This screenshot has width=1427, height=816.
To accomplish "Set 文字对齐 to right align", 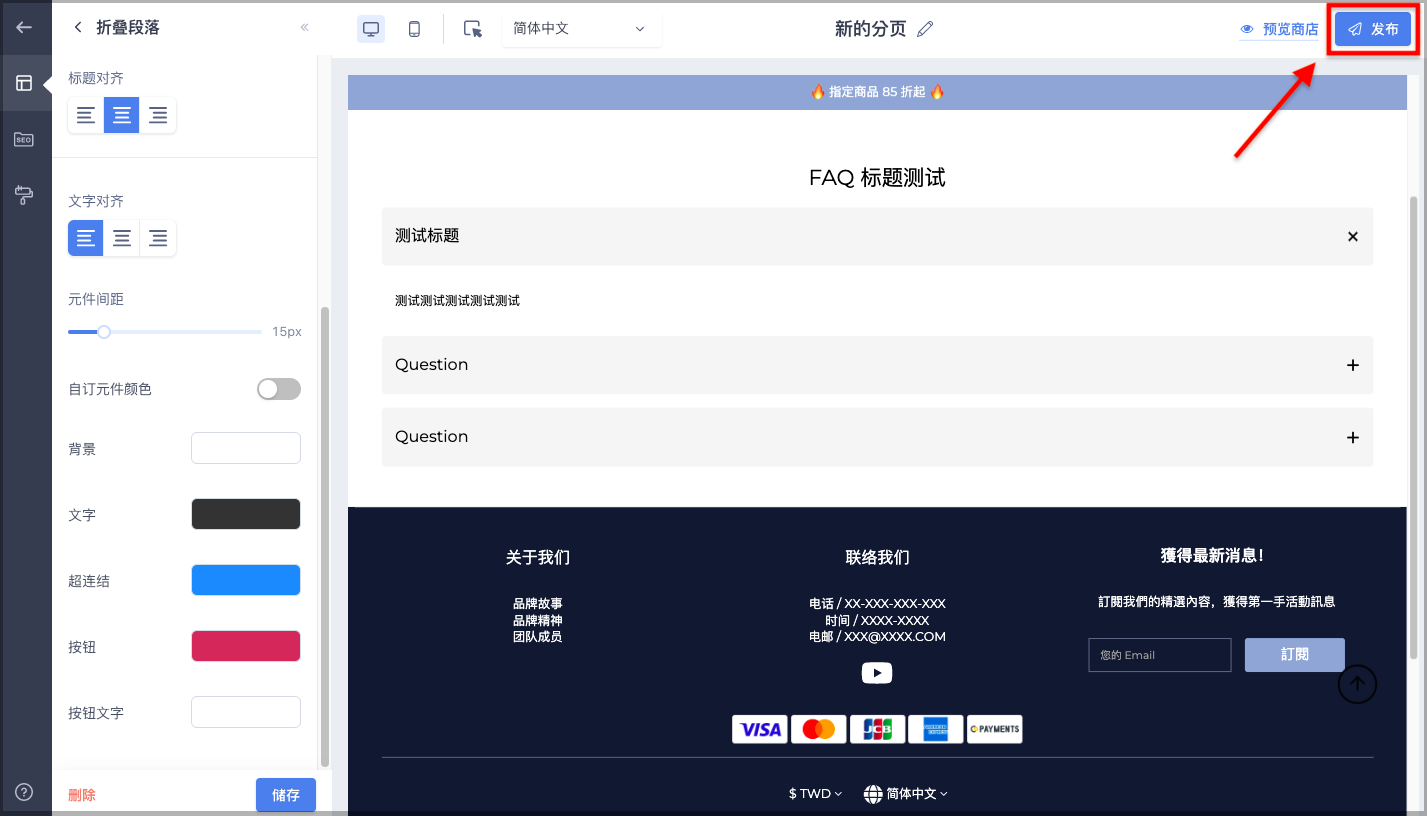I will [x=158, y=238].
